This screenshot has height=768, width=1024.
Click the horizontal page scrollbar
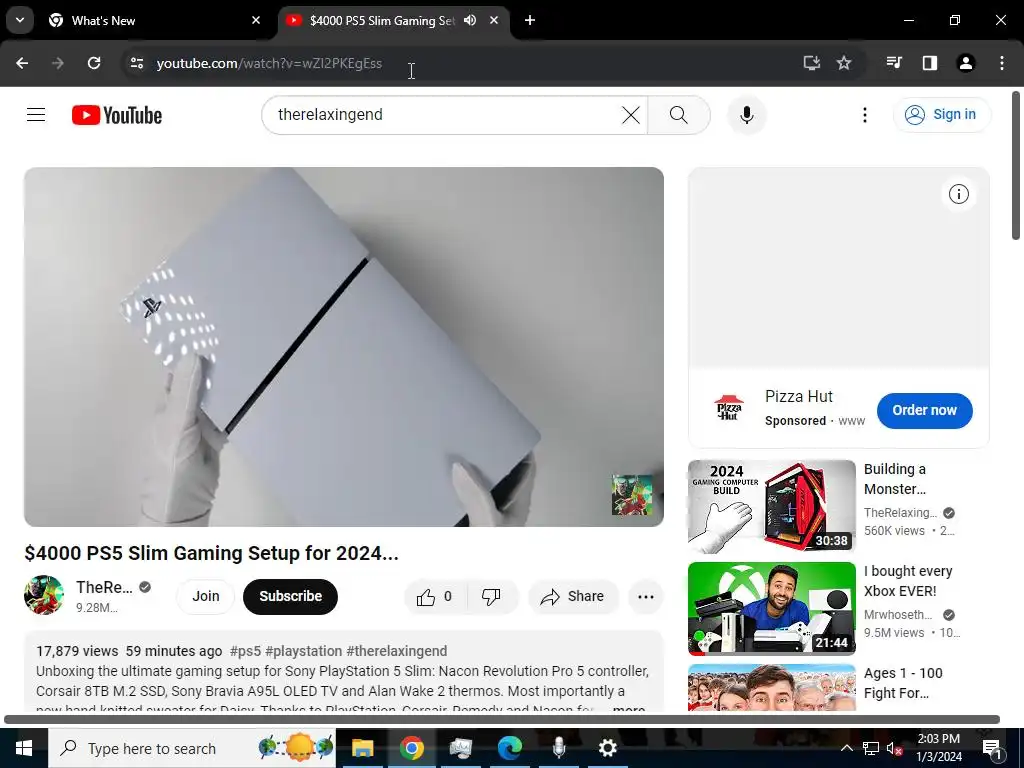click(502, 720)
